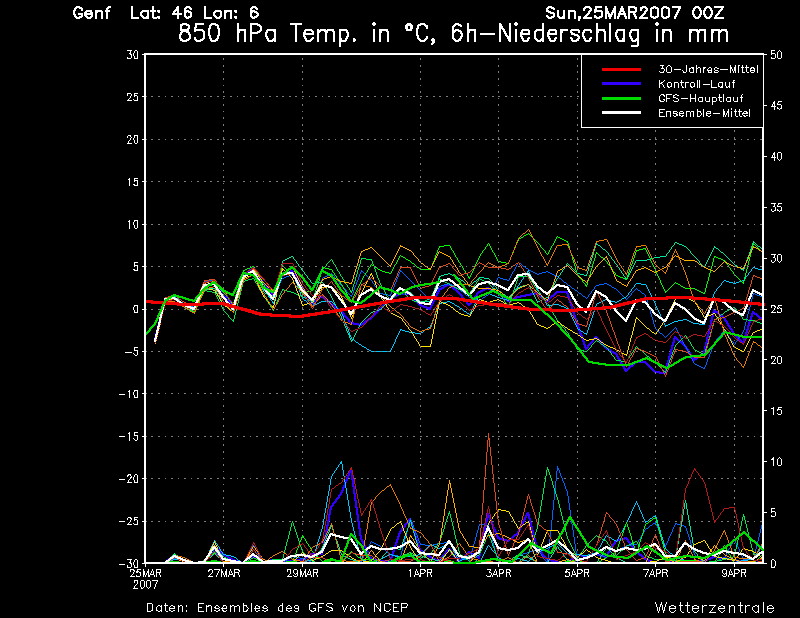Viewport: 800px width, 618px height.
Task: Click the 9APR date on the x-axis
Action: pos(734,574)
